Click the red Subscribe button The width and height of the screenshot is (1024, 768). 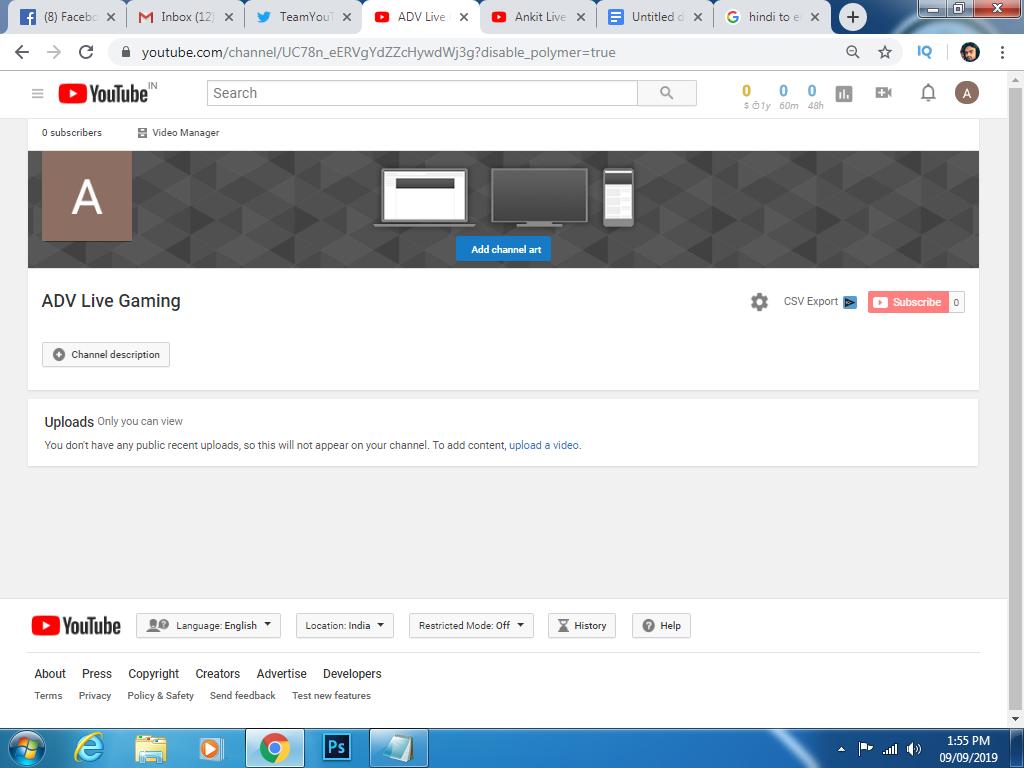point(908,302)
